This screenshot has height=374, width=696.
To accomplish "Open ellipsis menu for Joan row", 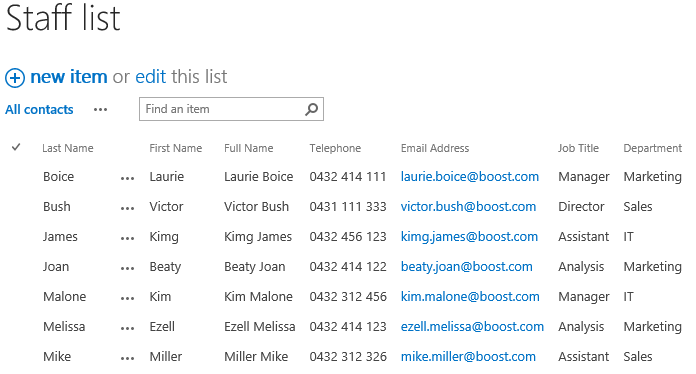I will tap(127, 268).
